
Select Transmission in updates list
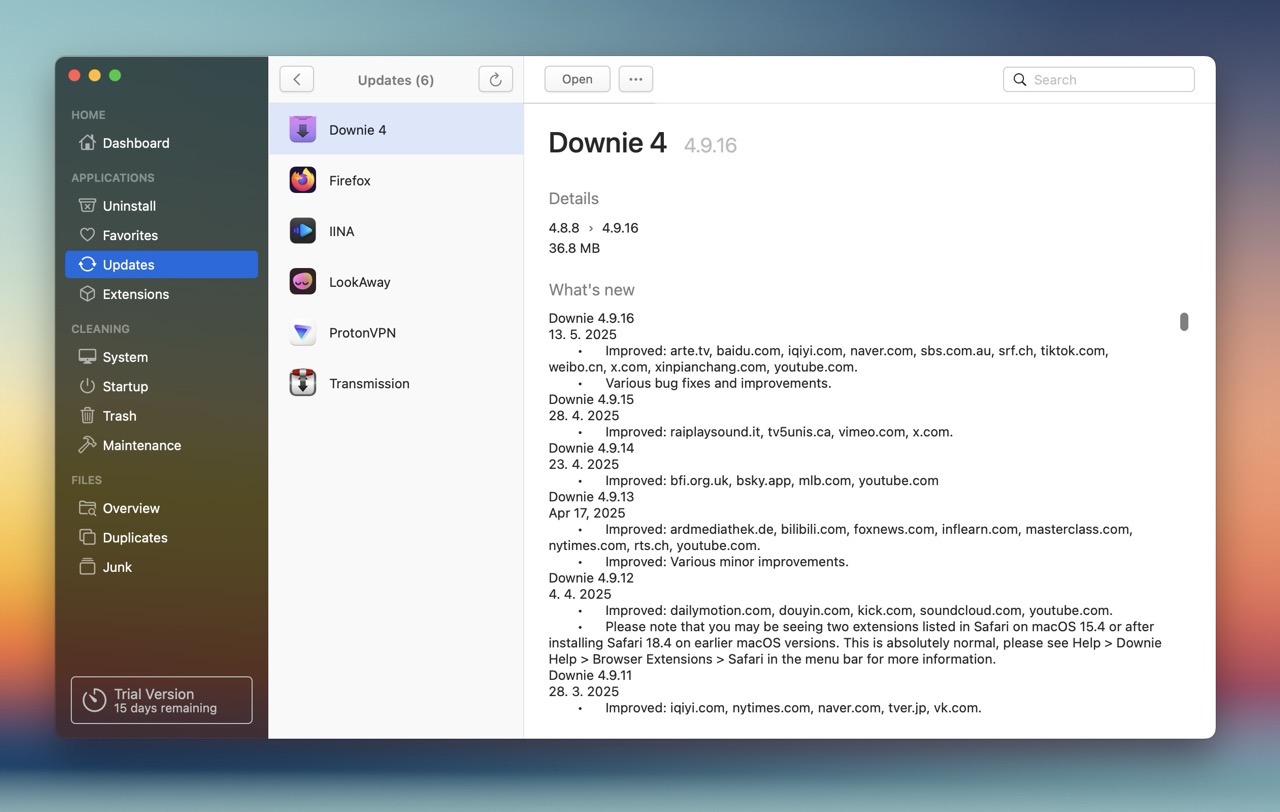click(x=396, y=383)
